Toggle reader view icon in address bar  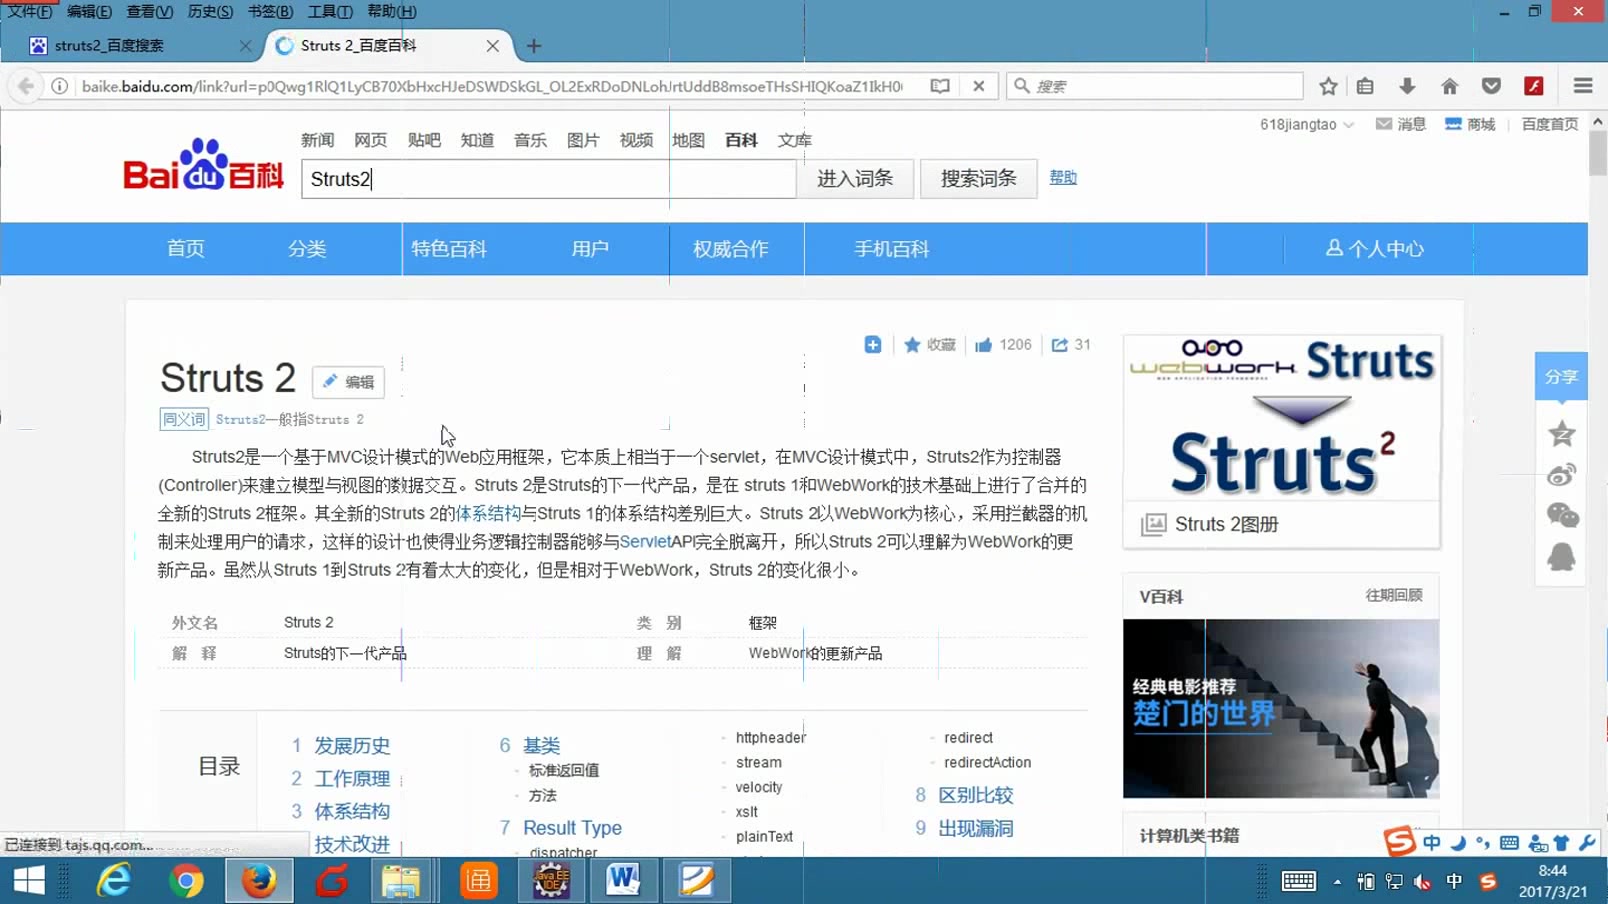[940, 86]
